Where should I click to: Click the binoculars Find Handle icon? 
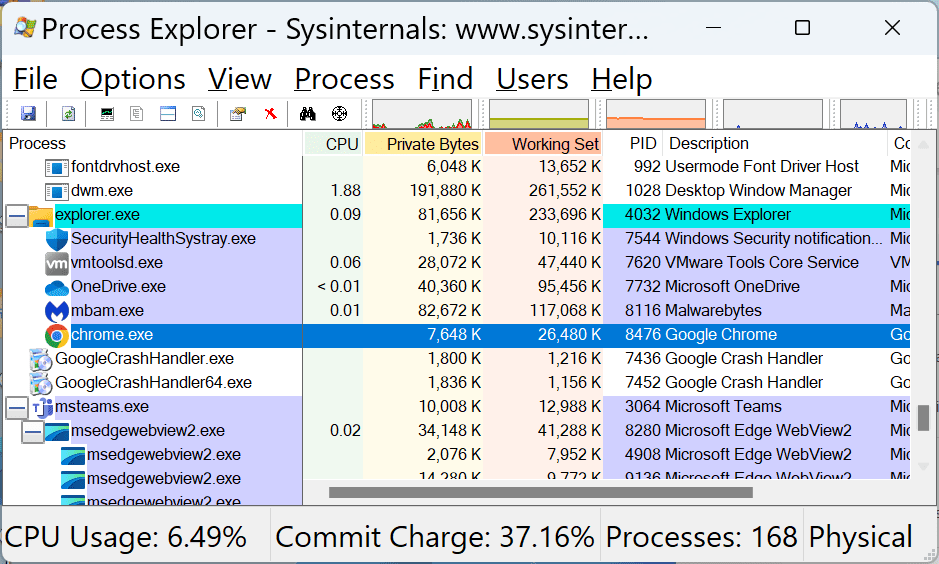pyautogui.click(x=308, y=114)
